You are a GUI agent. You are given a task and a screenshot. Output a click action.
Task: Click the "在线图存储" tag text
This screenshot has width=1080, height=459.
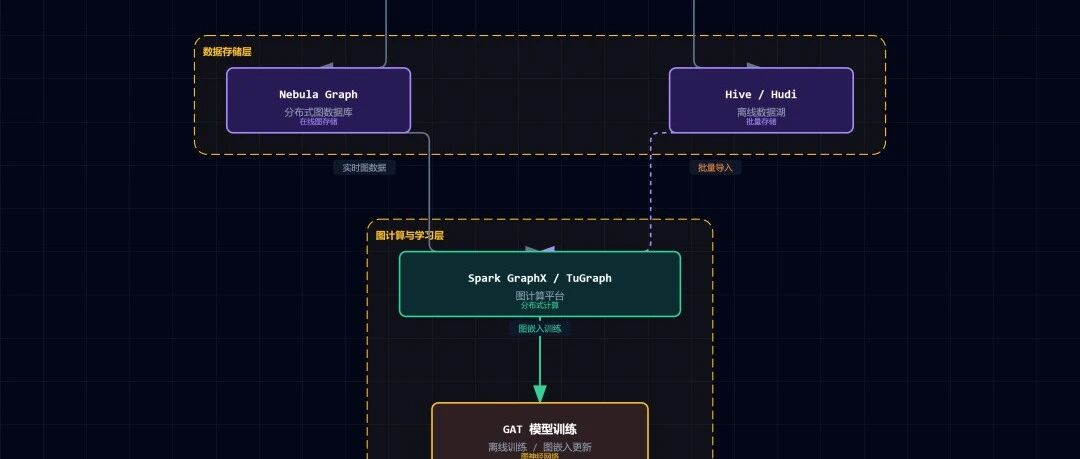click(318, 122)
